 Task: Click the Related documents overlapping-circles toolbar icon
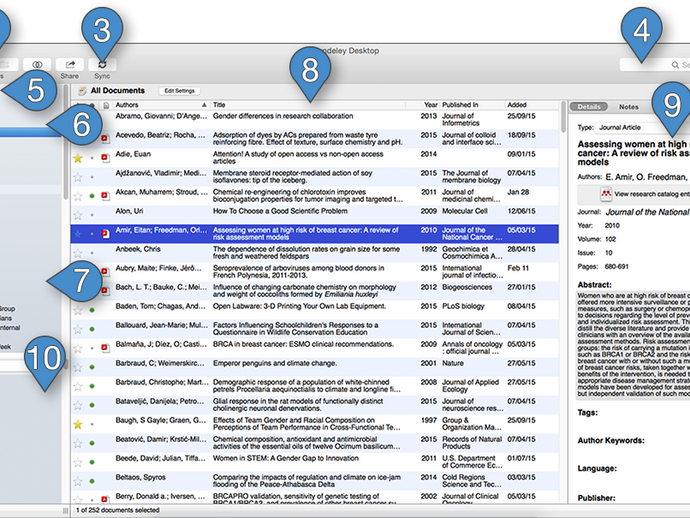[37, 65]
